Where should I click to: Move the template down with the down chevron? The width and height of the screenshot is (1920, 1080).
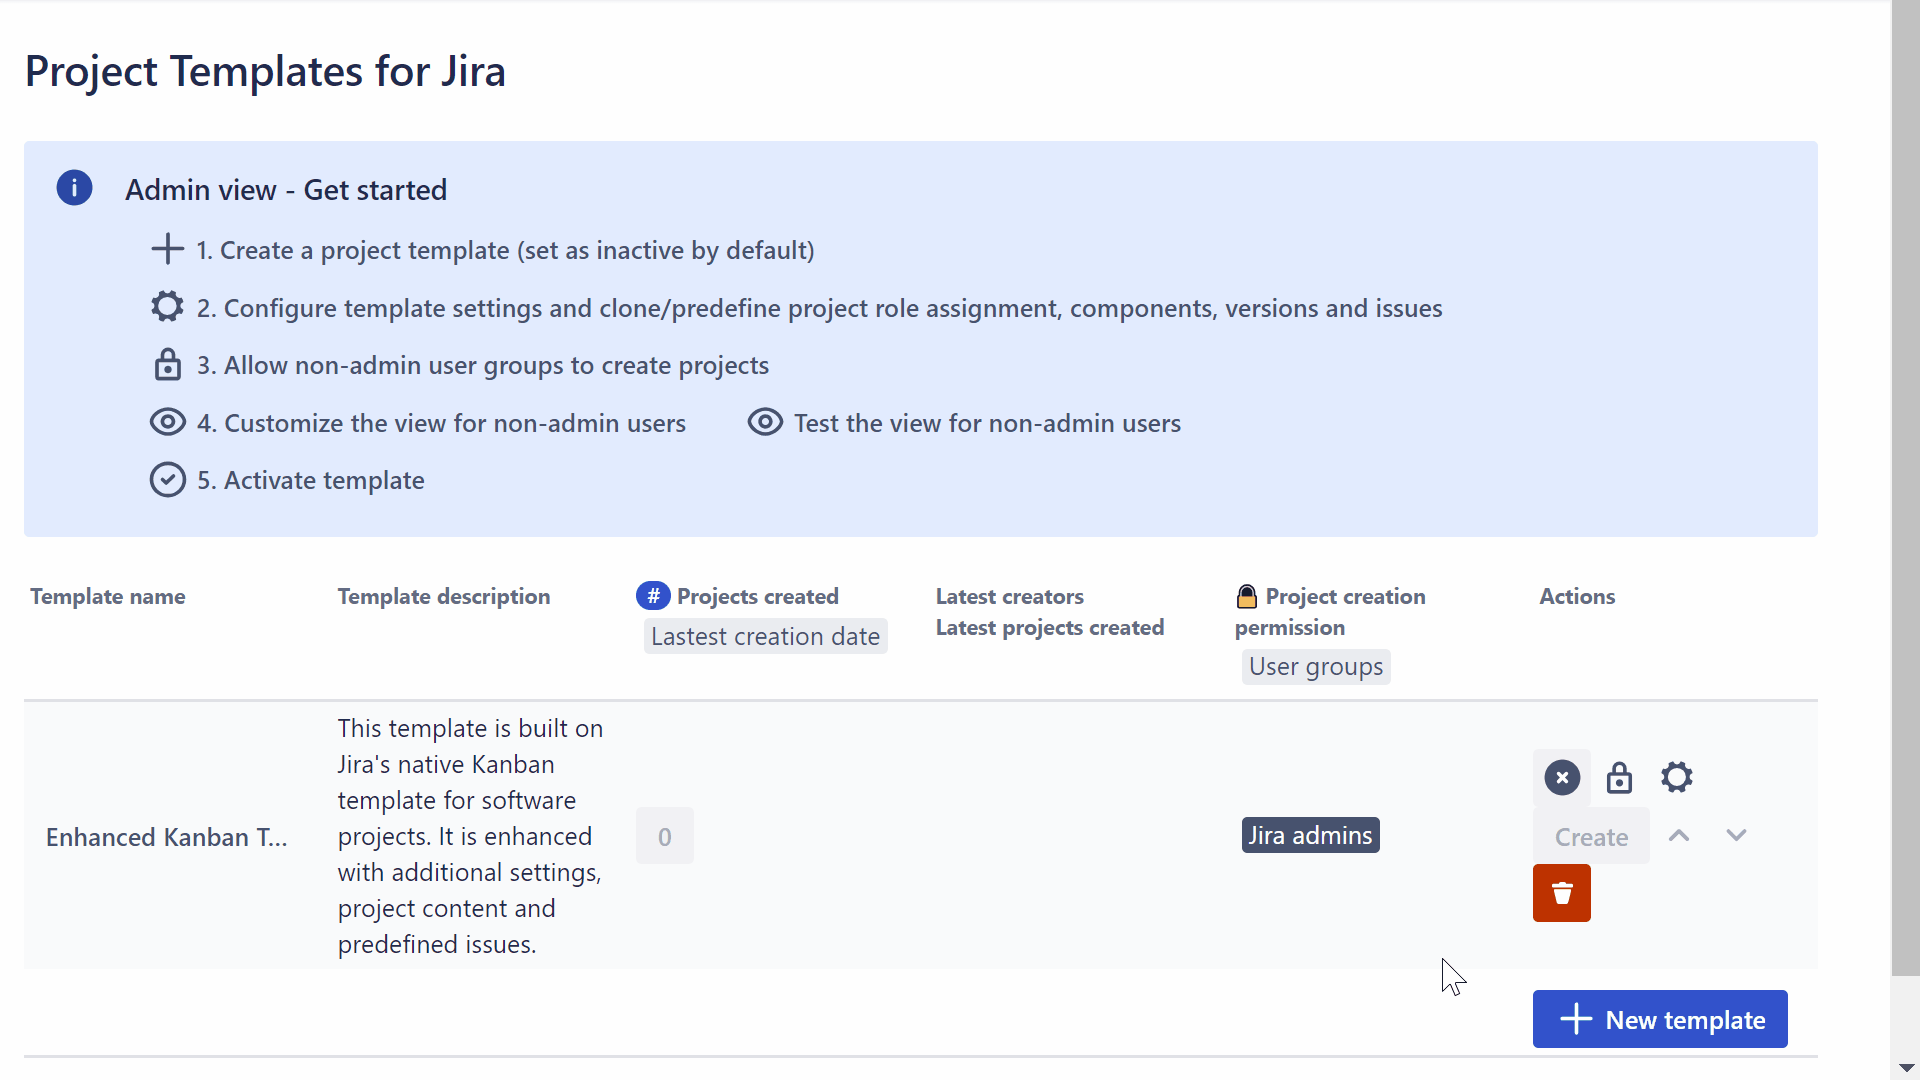(1736, 835)
